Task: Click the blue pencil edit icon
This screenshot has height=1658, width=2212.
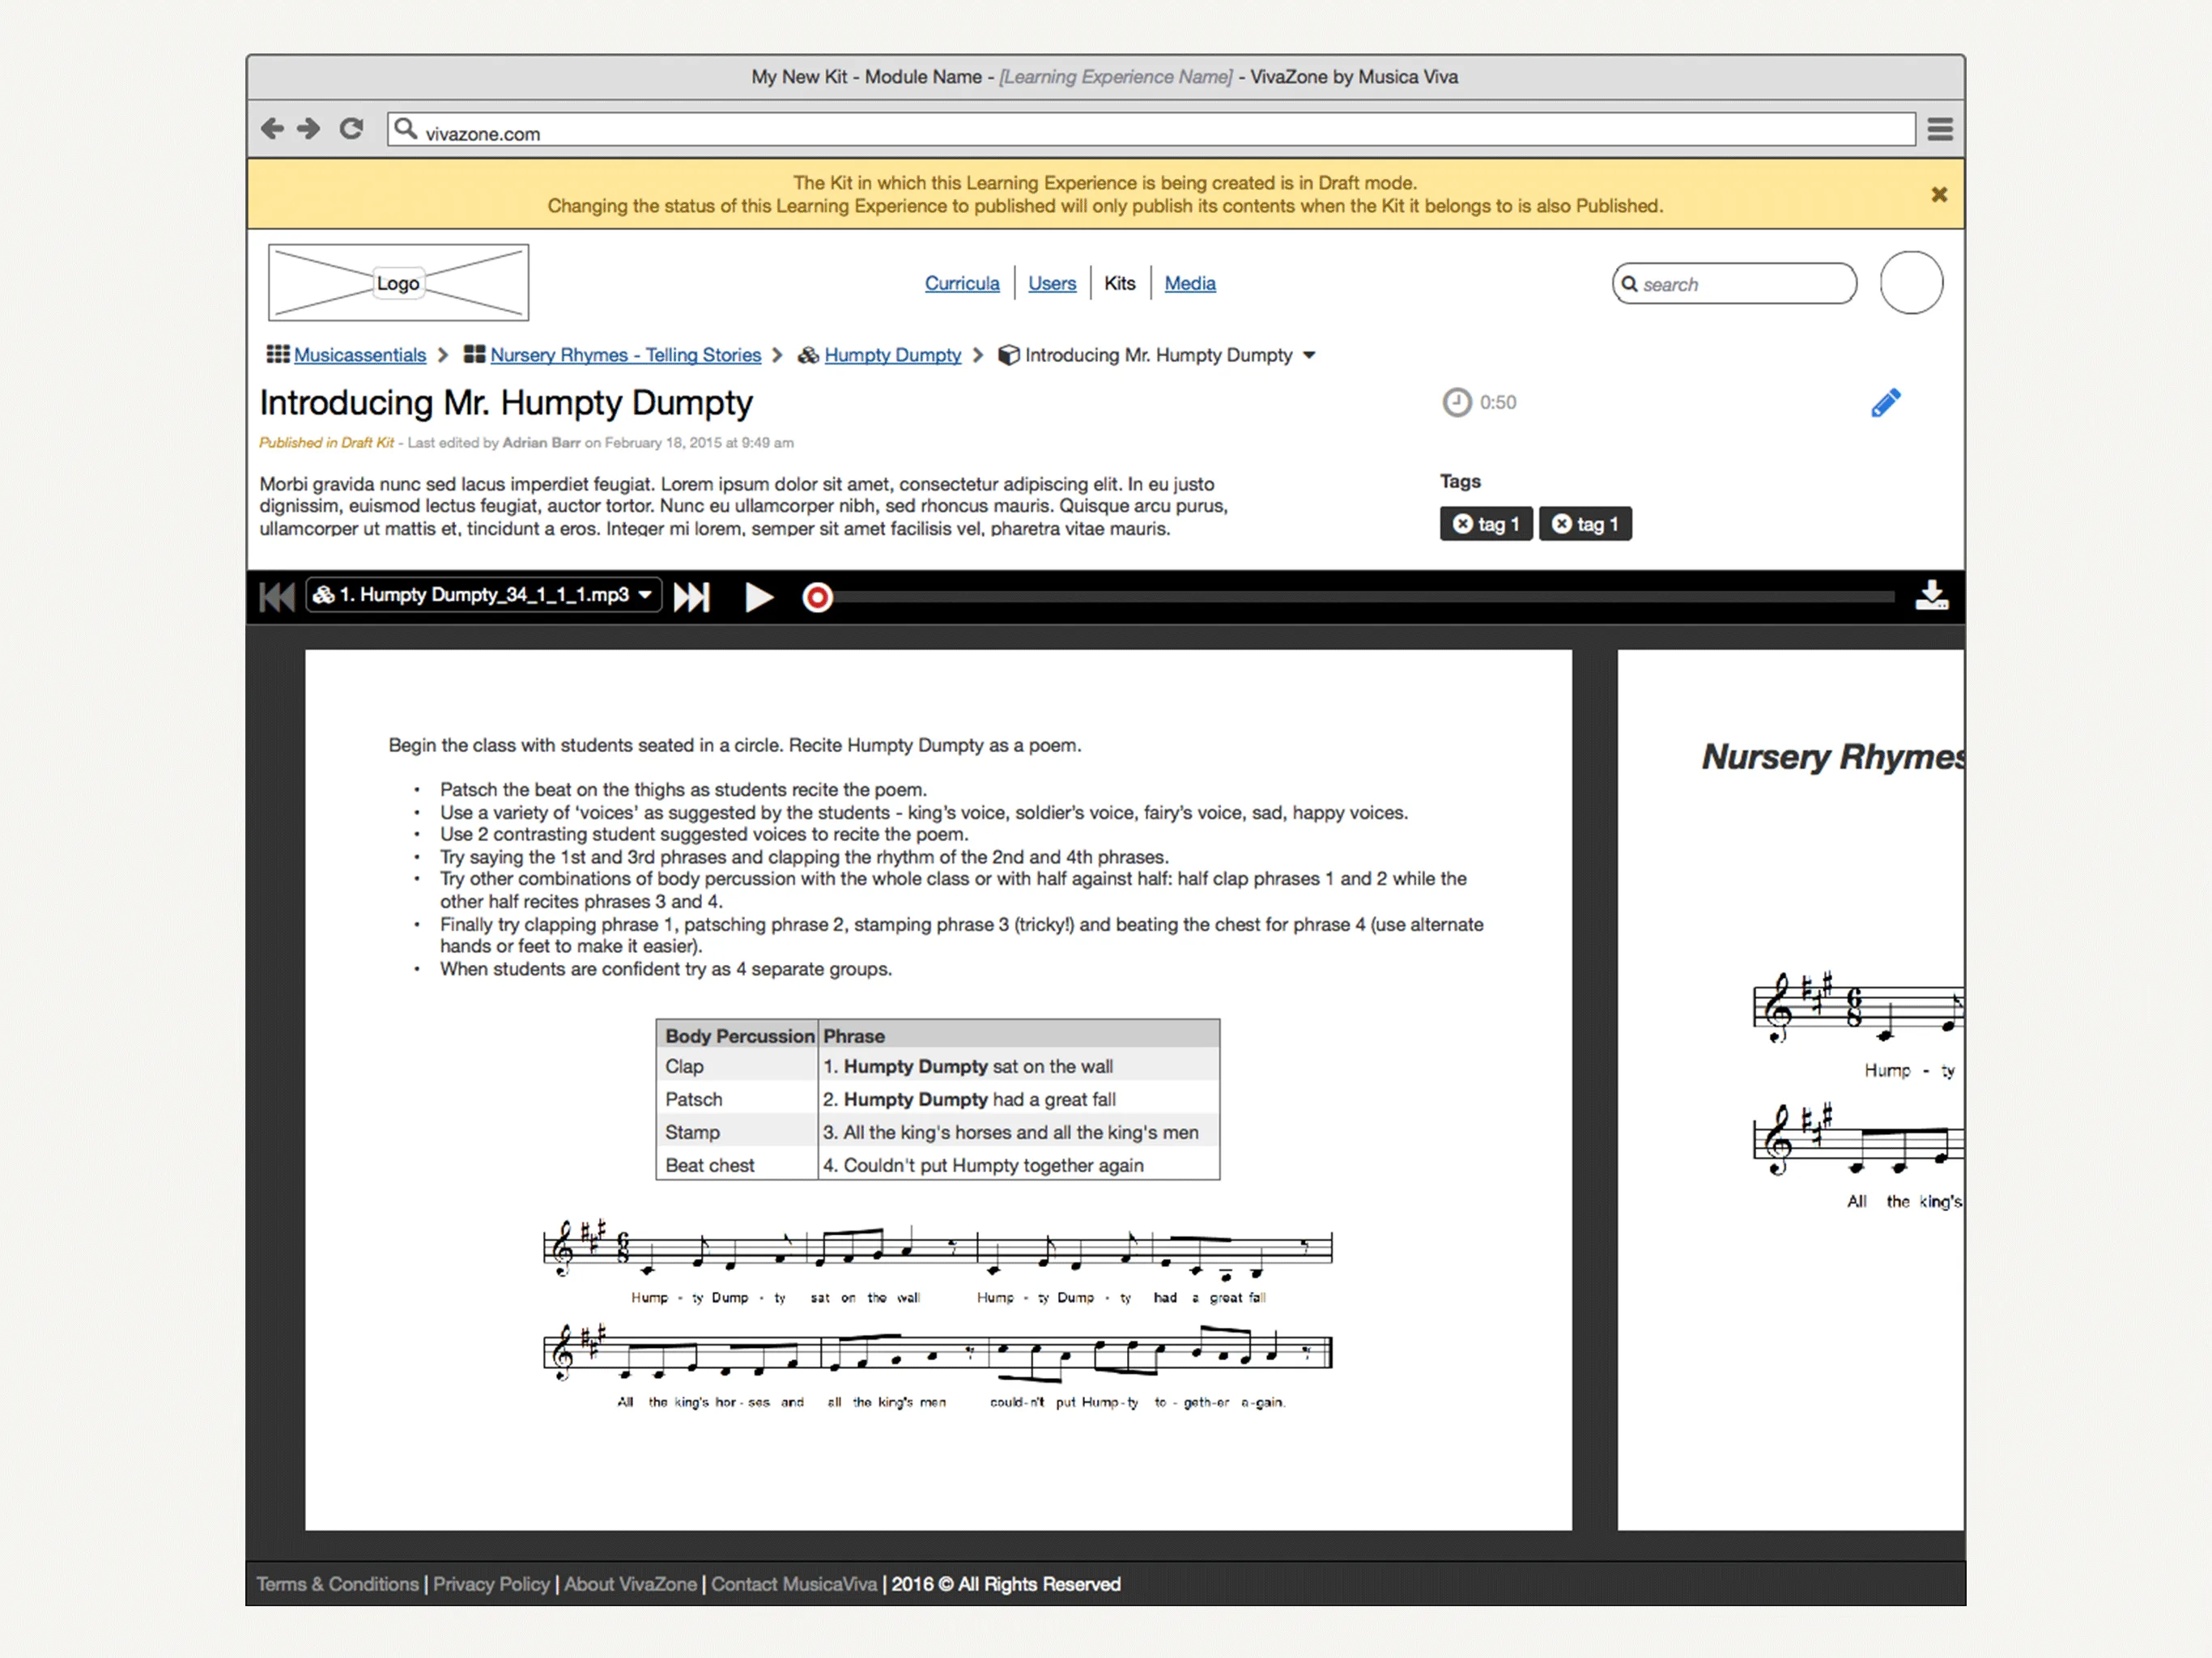Action: coord(1885,403)
